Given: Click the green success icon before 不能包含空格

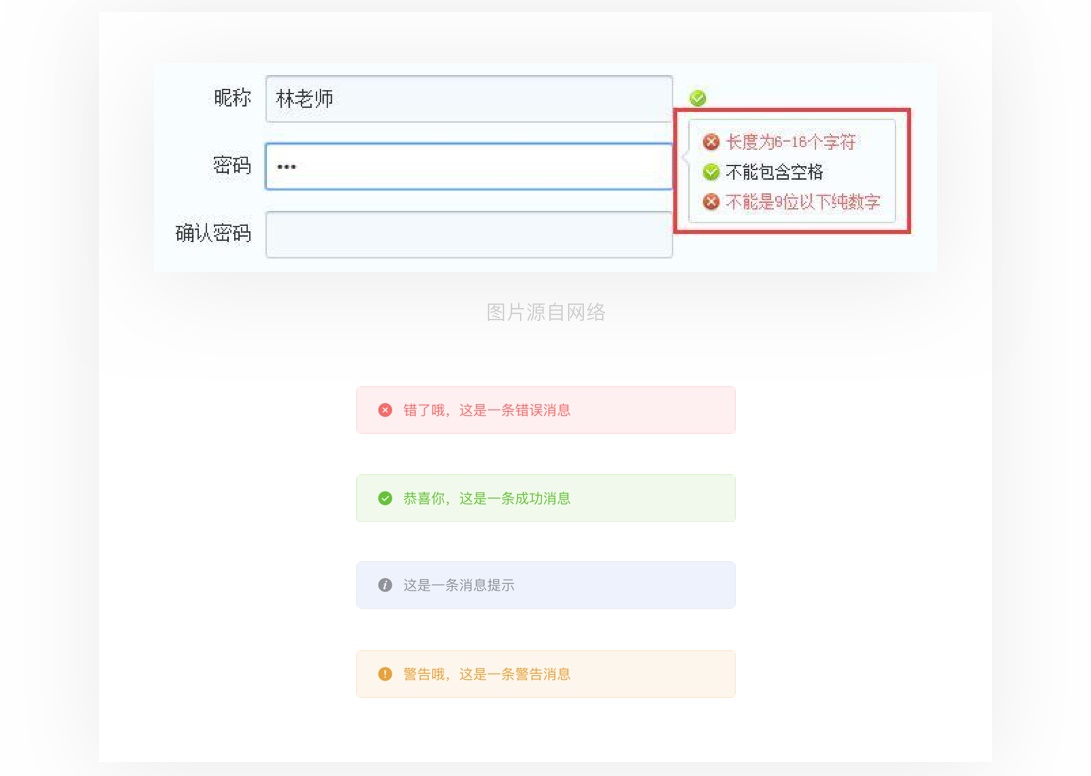Looking at the screenshot, I should pos(713,172).
